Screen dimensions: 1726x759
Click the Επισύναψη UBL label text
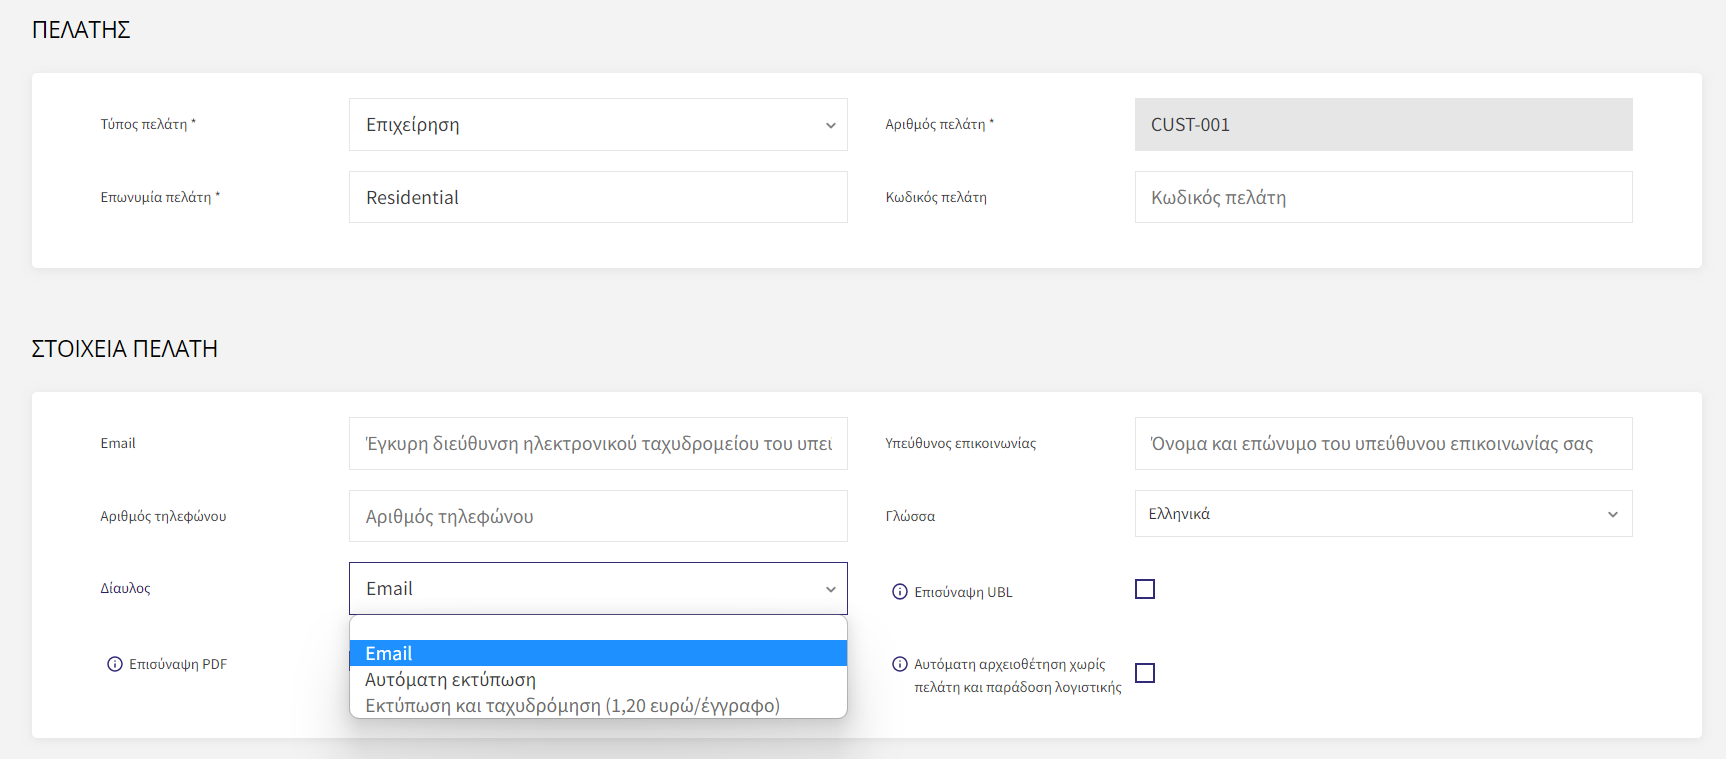pyautogui.click(x=963, y=592)
